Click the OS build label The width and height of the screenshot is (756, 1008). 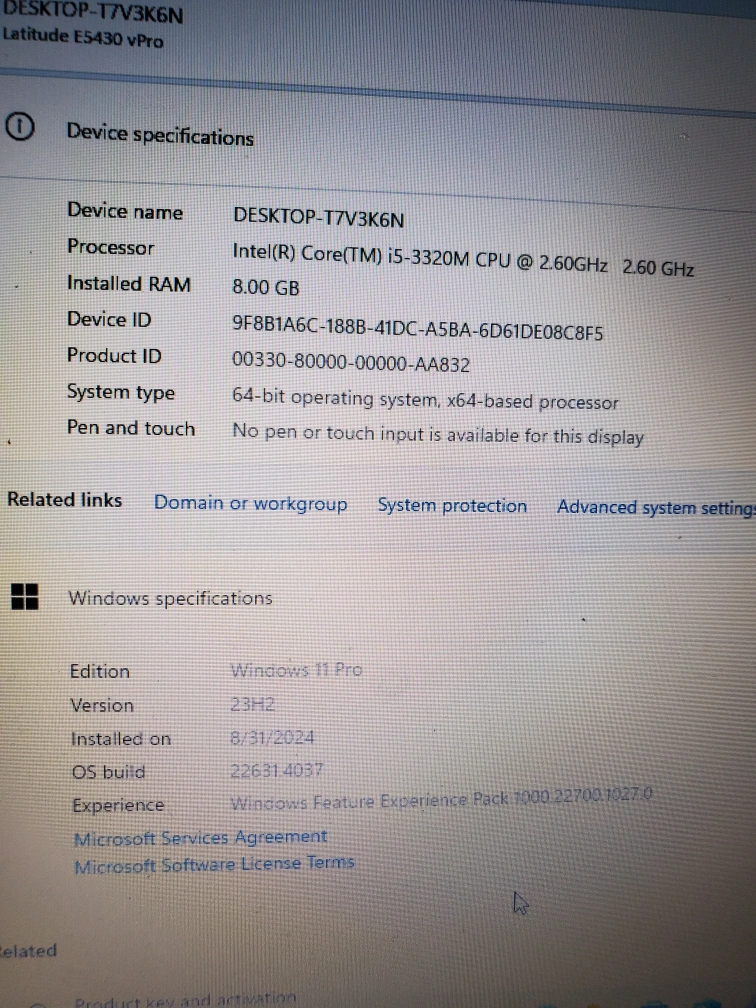pos(109,772)
